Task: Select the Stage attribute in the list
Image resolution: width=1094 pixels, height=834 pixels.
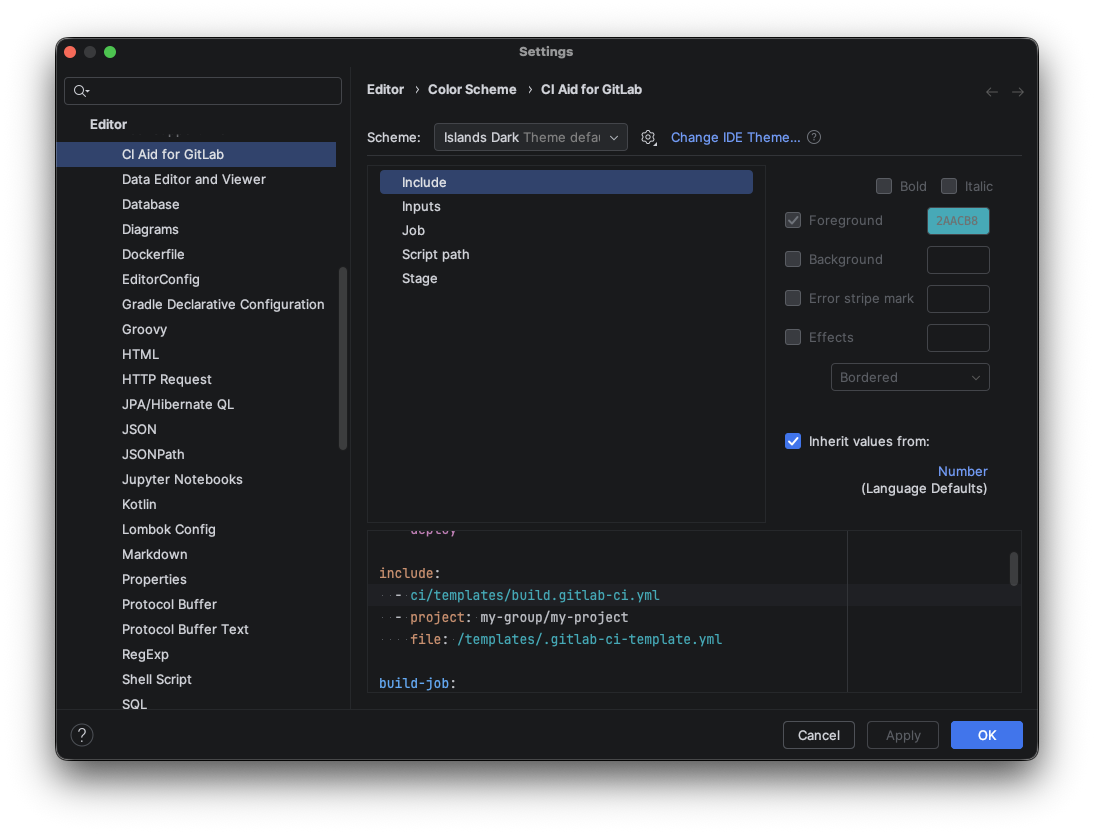Action: [x=419, y=278]
